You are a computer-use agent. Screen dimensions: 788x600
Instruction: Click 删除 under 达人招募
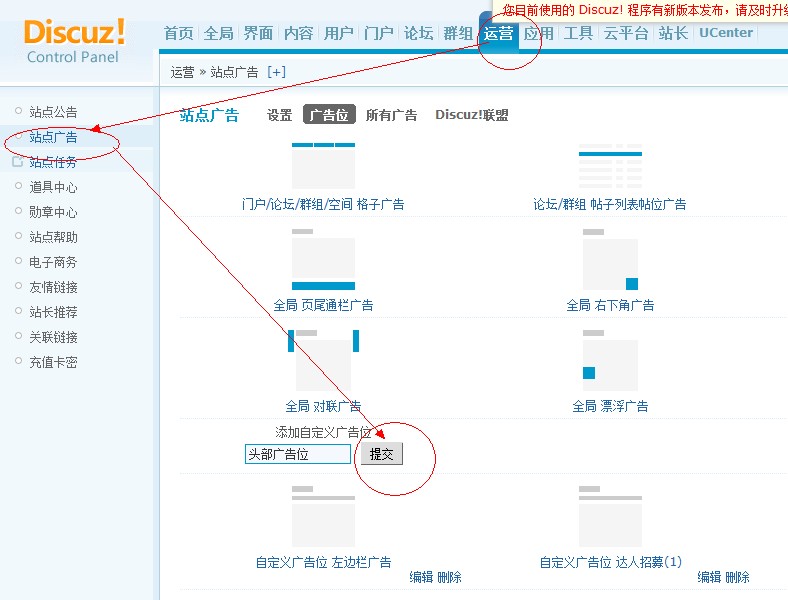click(x=737, y=577)
